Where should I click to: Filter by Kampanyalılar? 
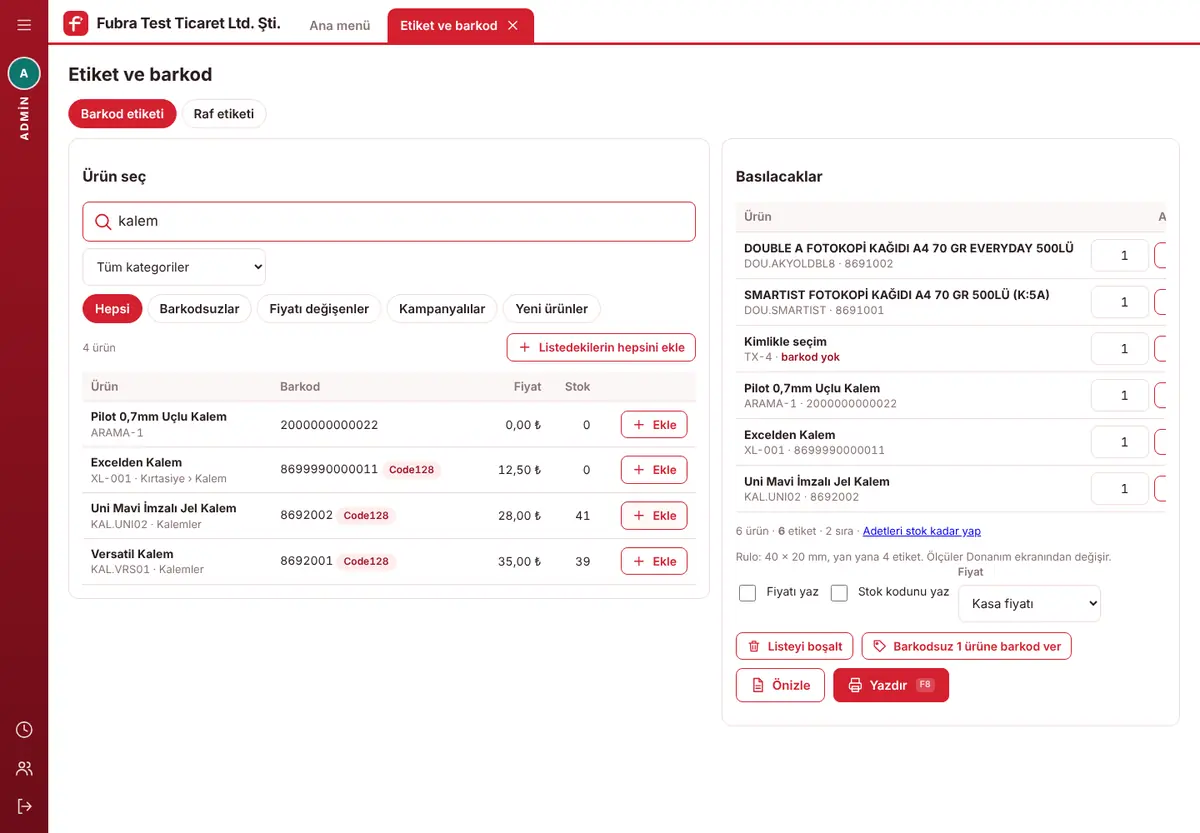pos(442,309)
